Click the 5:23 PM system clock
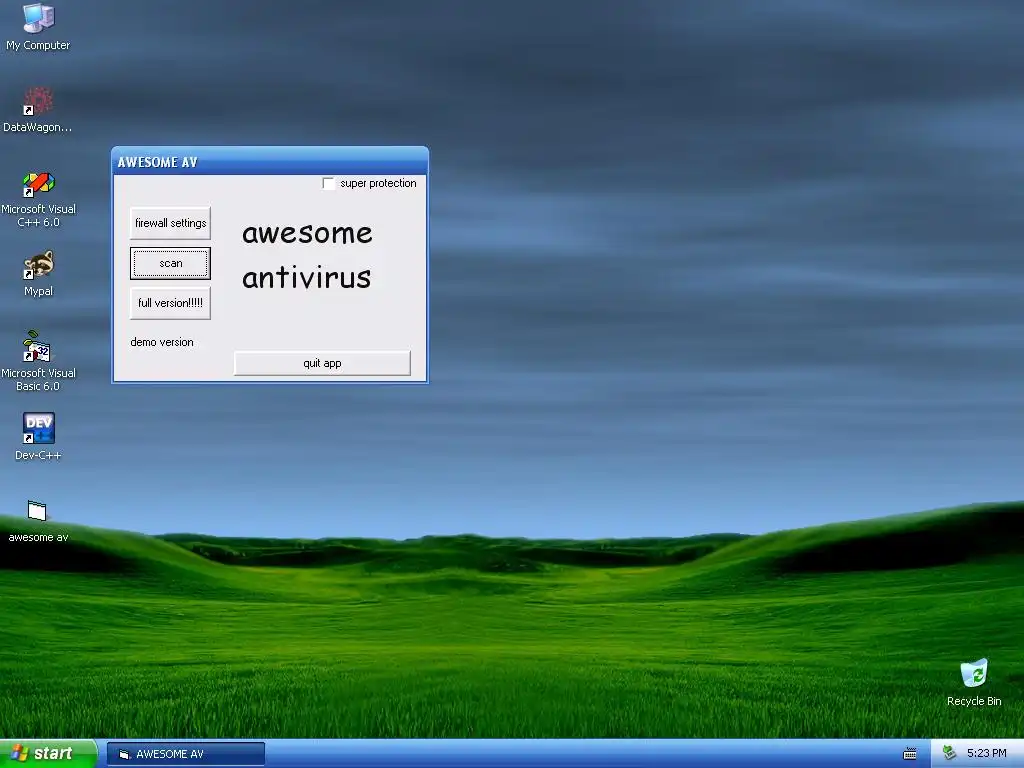Viewport: 1024px width, 768px height. pyautogui.click(x=986, y=754)
